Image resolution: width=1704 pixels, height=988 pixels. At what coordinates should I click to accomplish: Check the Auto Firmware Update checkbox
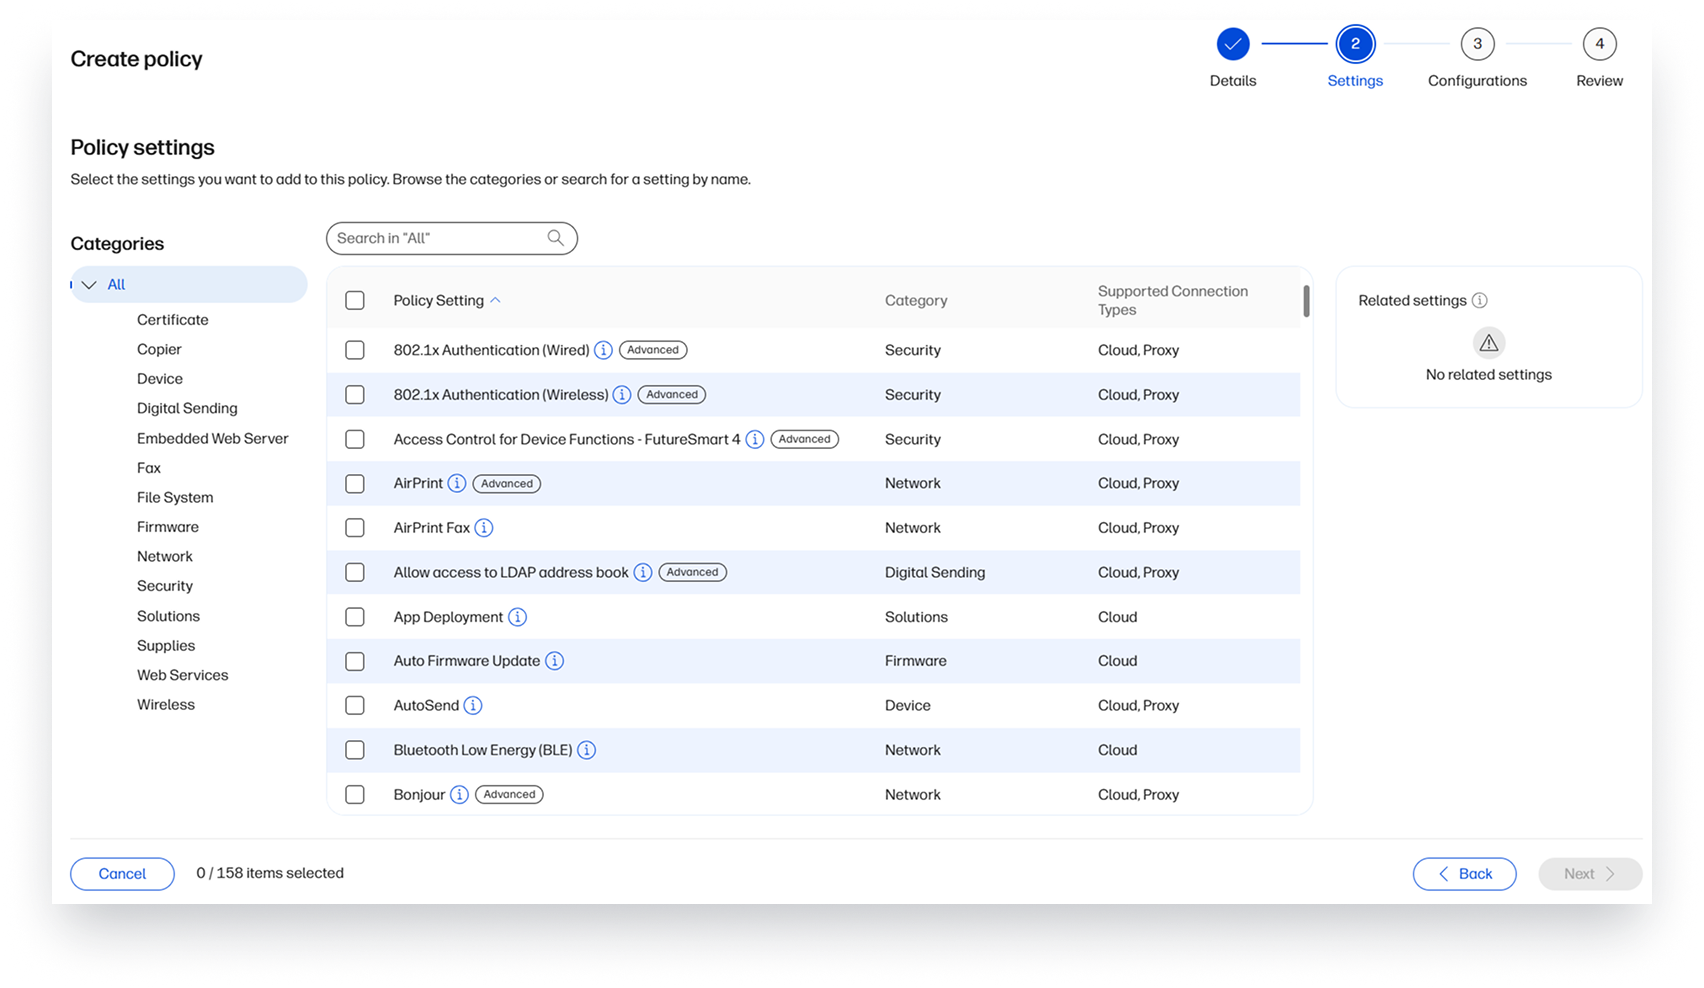355,661
